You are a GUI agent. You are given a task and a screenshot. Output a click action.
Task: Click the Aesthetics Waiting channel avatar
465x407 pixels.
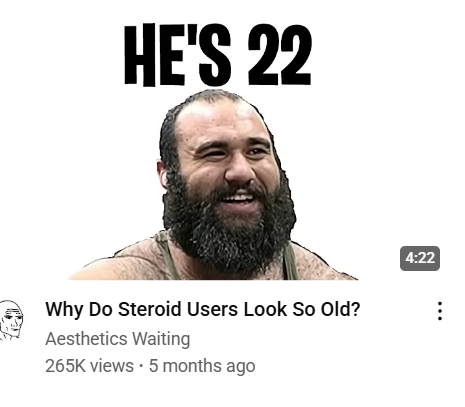click(11, 320)
